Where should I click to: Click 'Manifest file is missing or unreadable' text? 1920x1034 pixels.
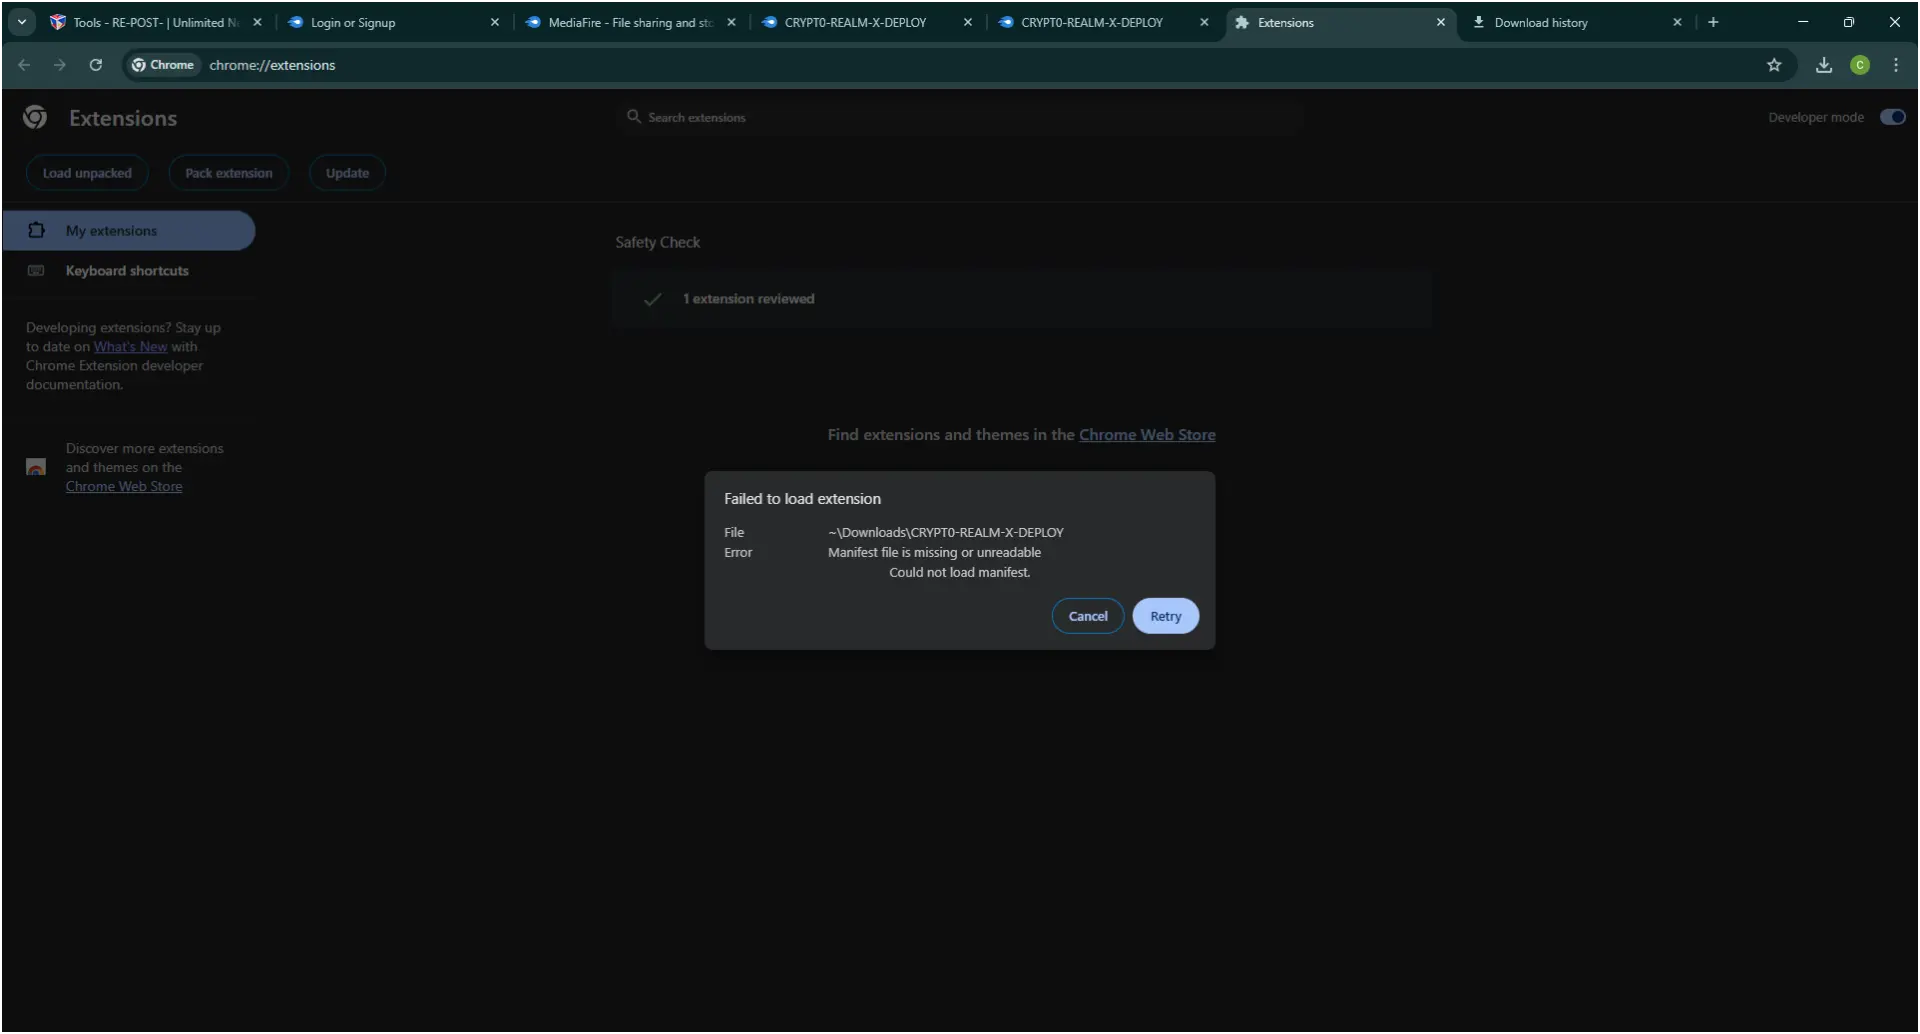[934, 553]
